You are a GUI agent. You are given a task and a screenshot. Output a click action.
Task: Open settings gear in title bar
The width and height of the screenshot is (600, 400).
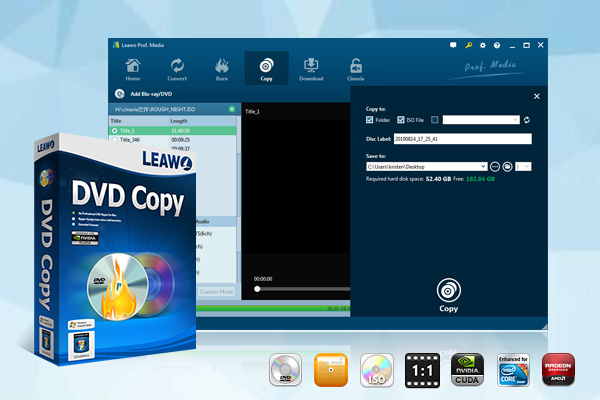(x=483, y=45)
